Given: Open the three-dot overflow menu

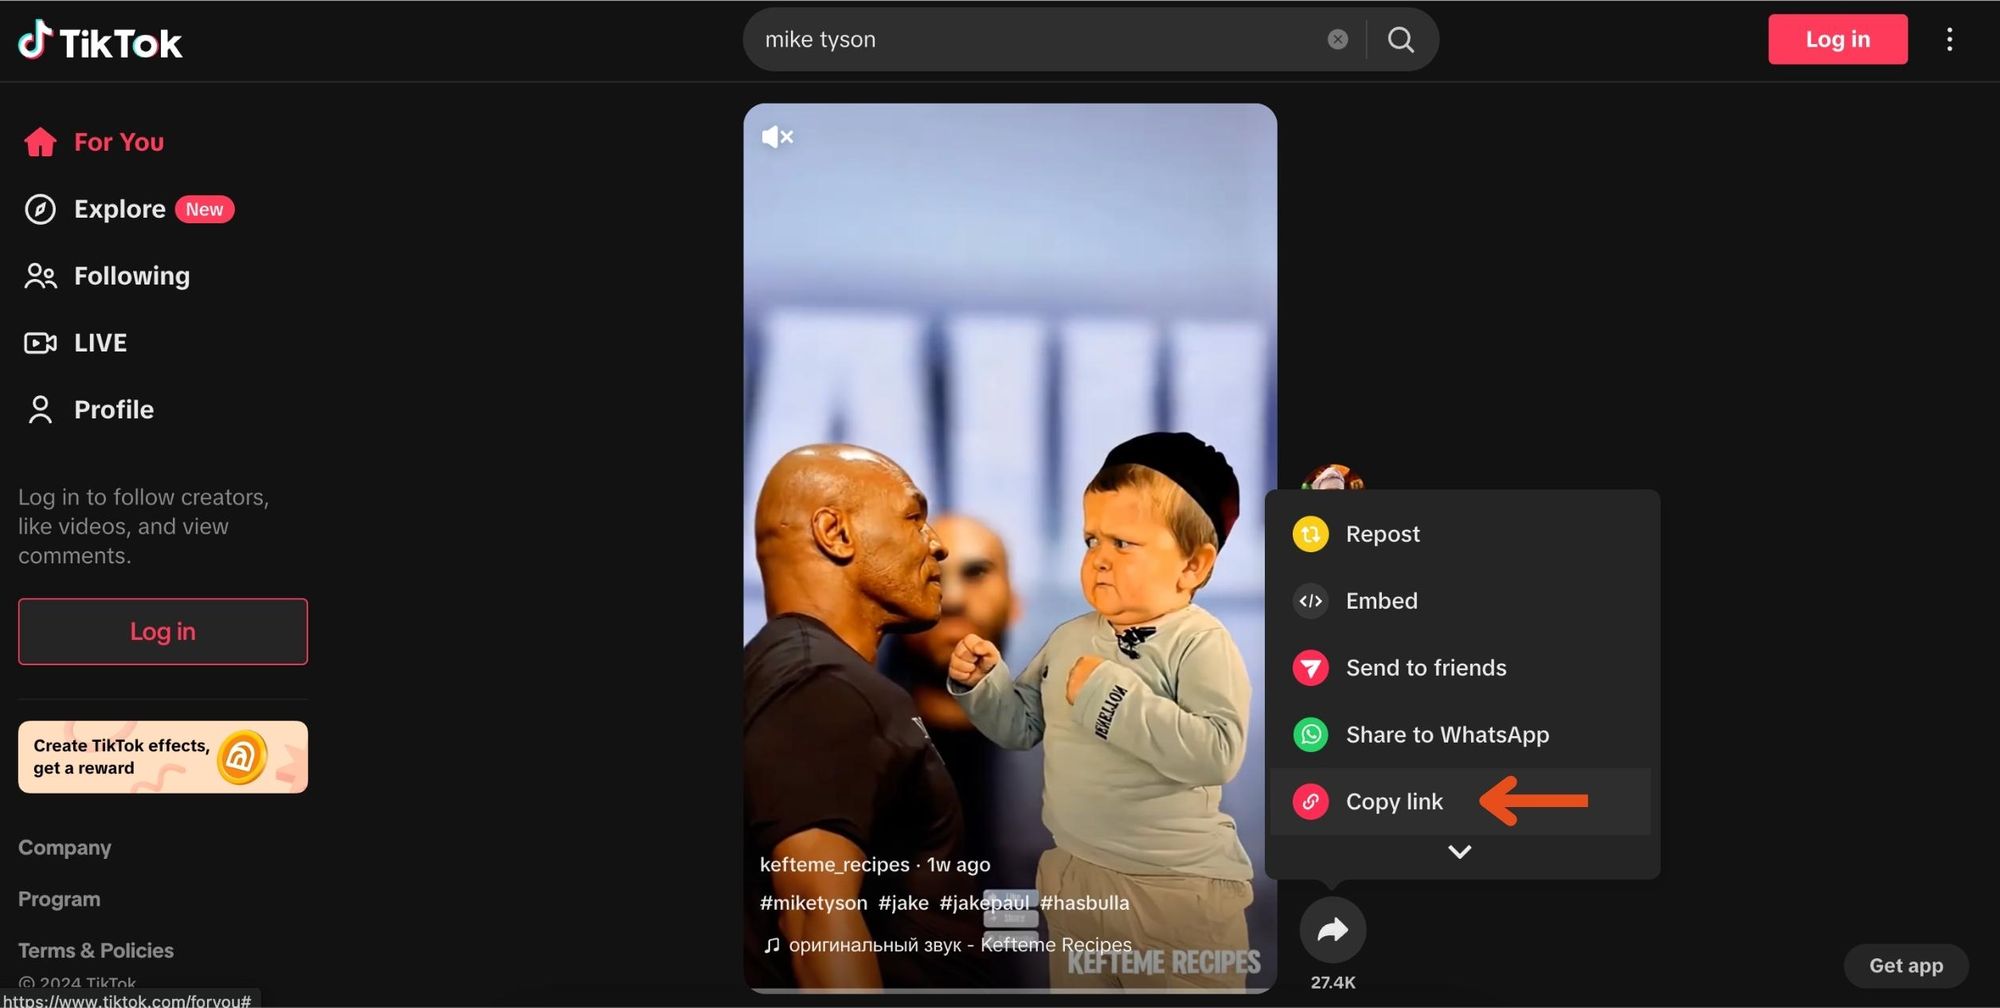Looking at the screenshot, I should tap(1949, 39).
